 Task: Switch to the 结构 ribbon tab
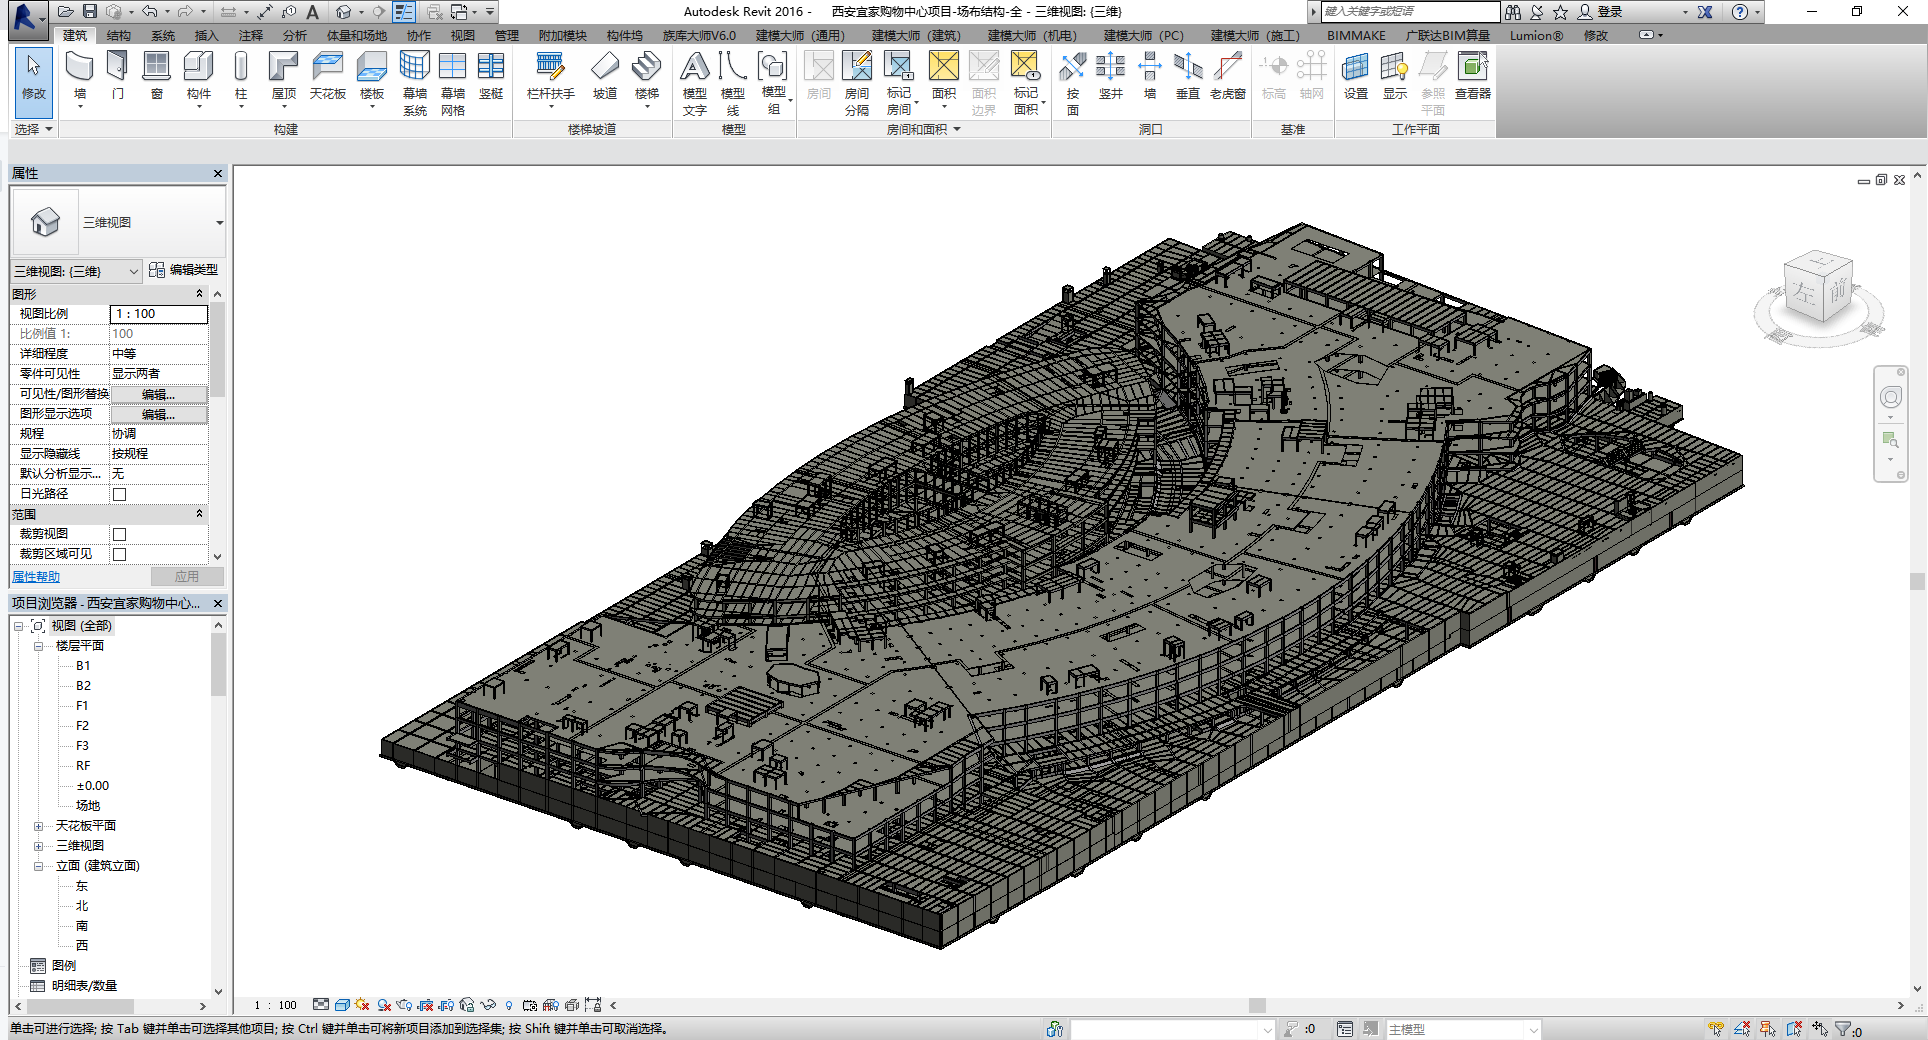119,35
